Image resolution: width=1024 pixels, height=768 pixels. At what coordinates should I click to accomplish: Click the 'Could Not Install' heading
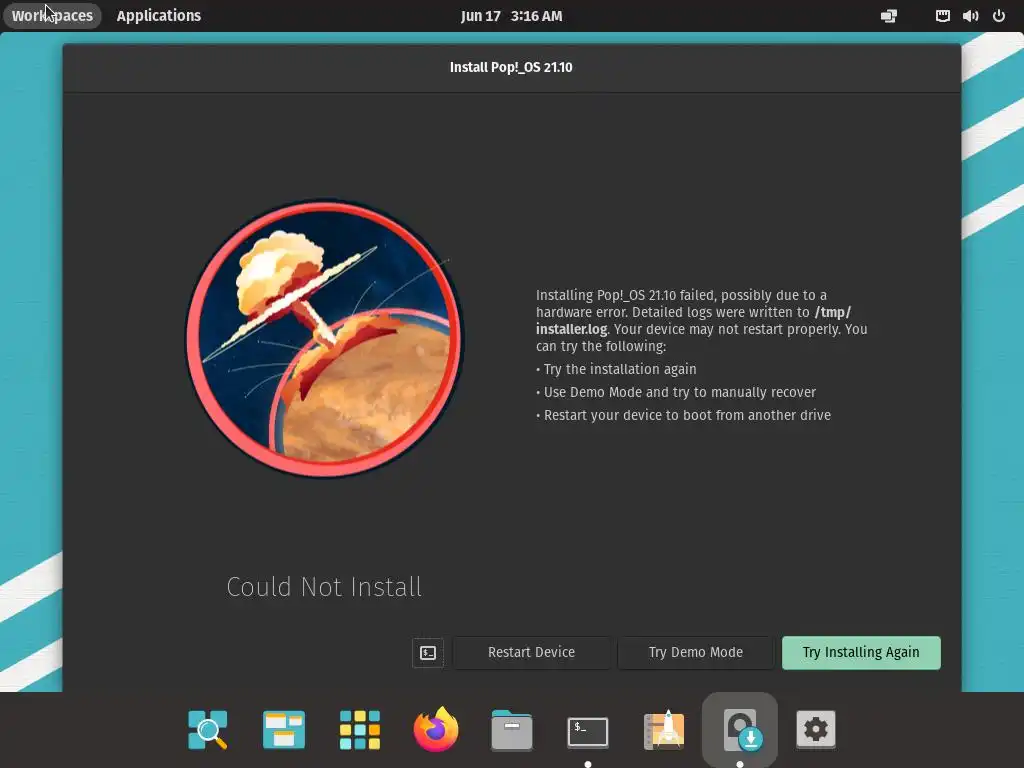click(324, 587)
